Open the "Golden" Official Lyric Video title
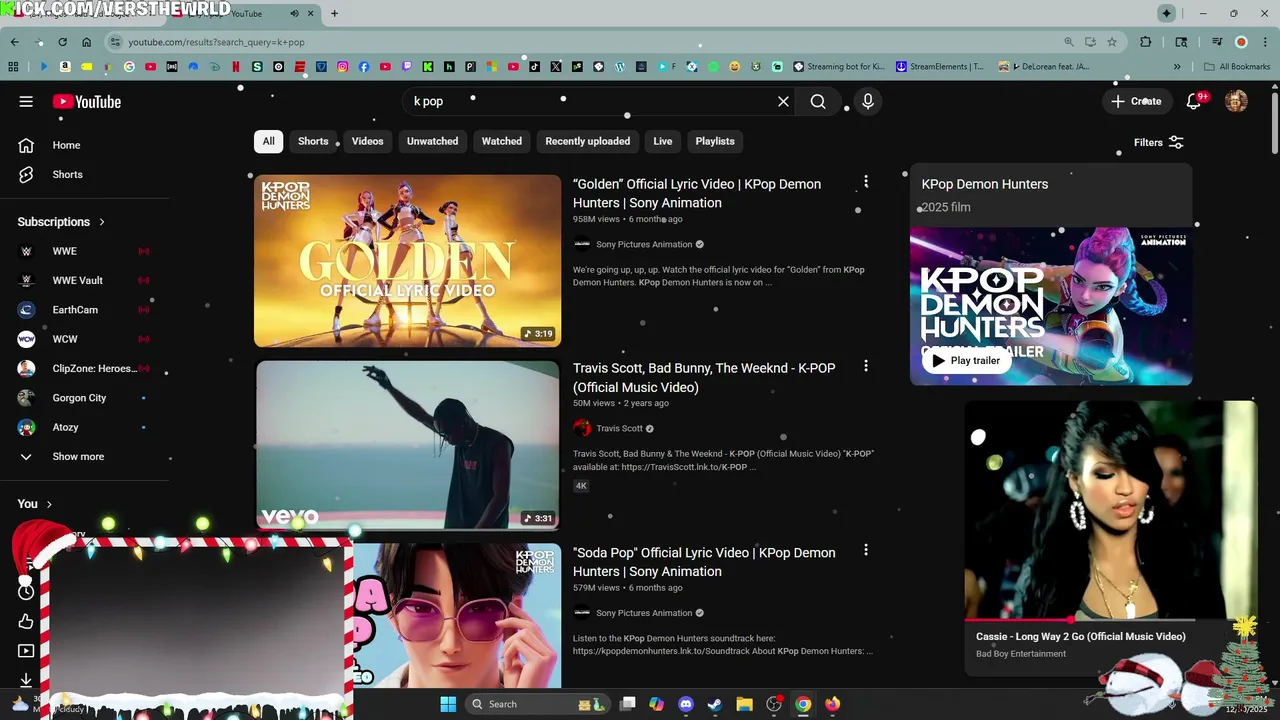1280x720 pixels. [x=697, y=193]
